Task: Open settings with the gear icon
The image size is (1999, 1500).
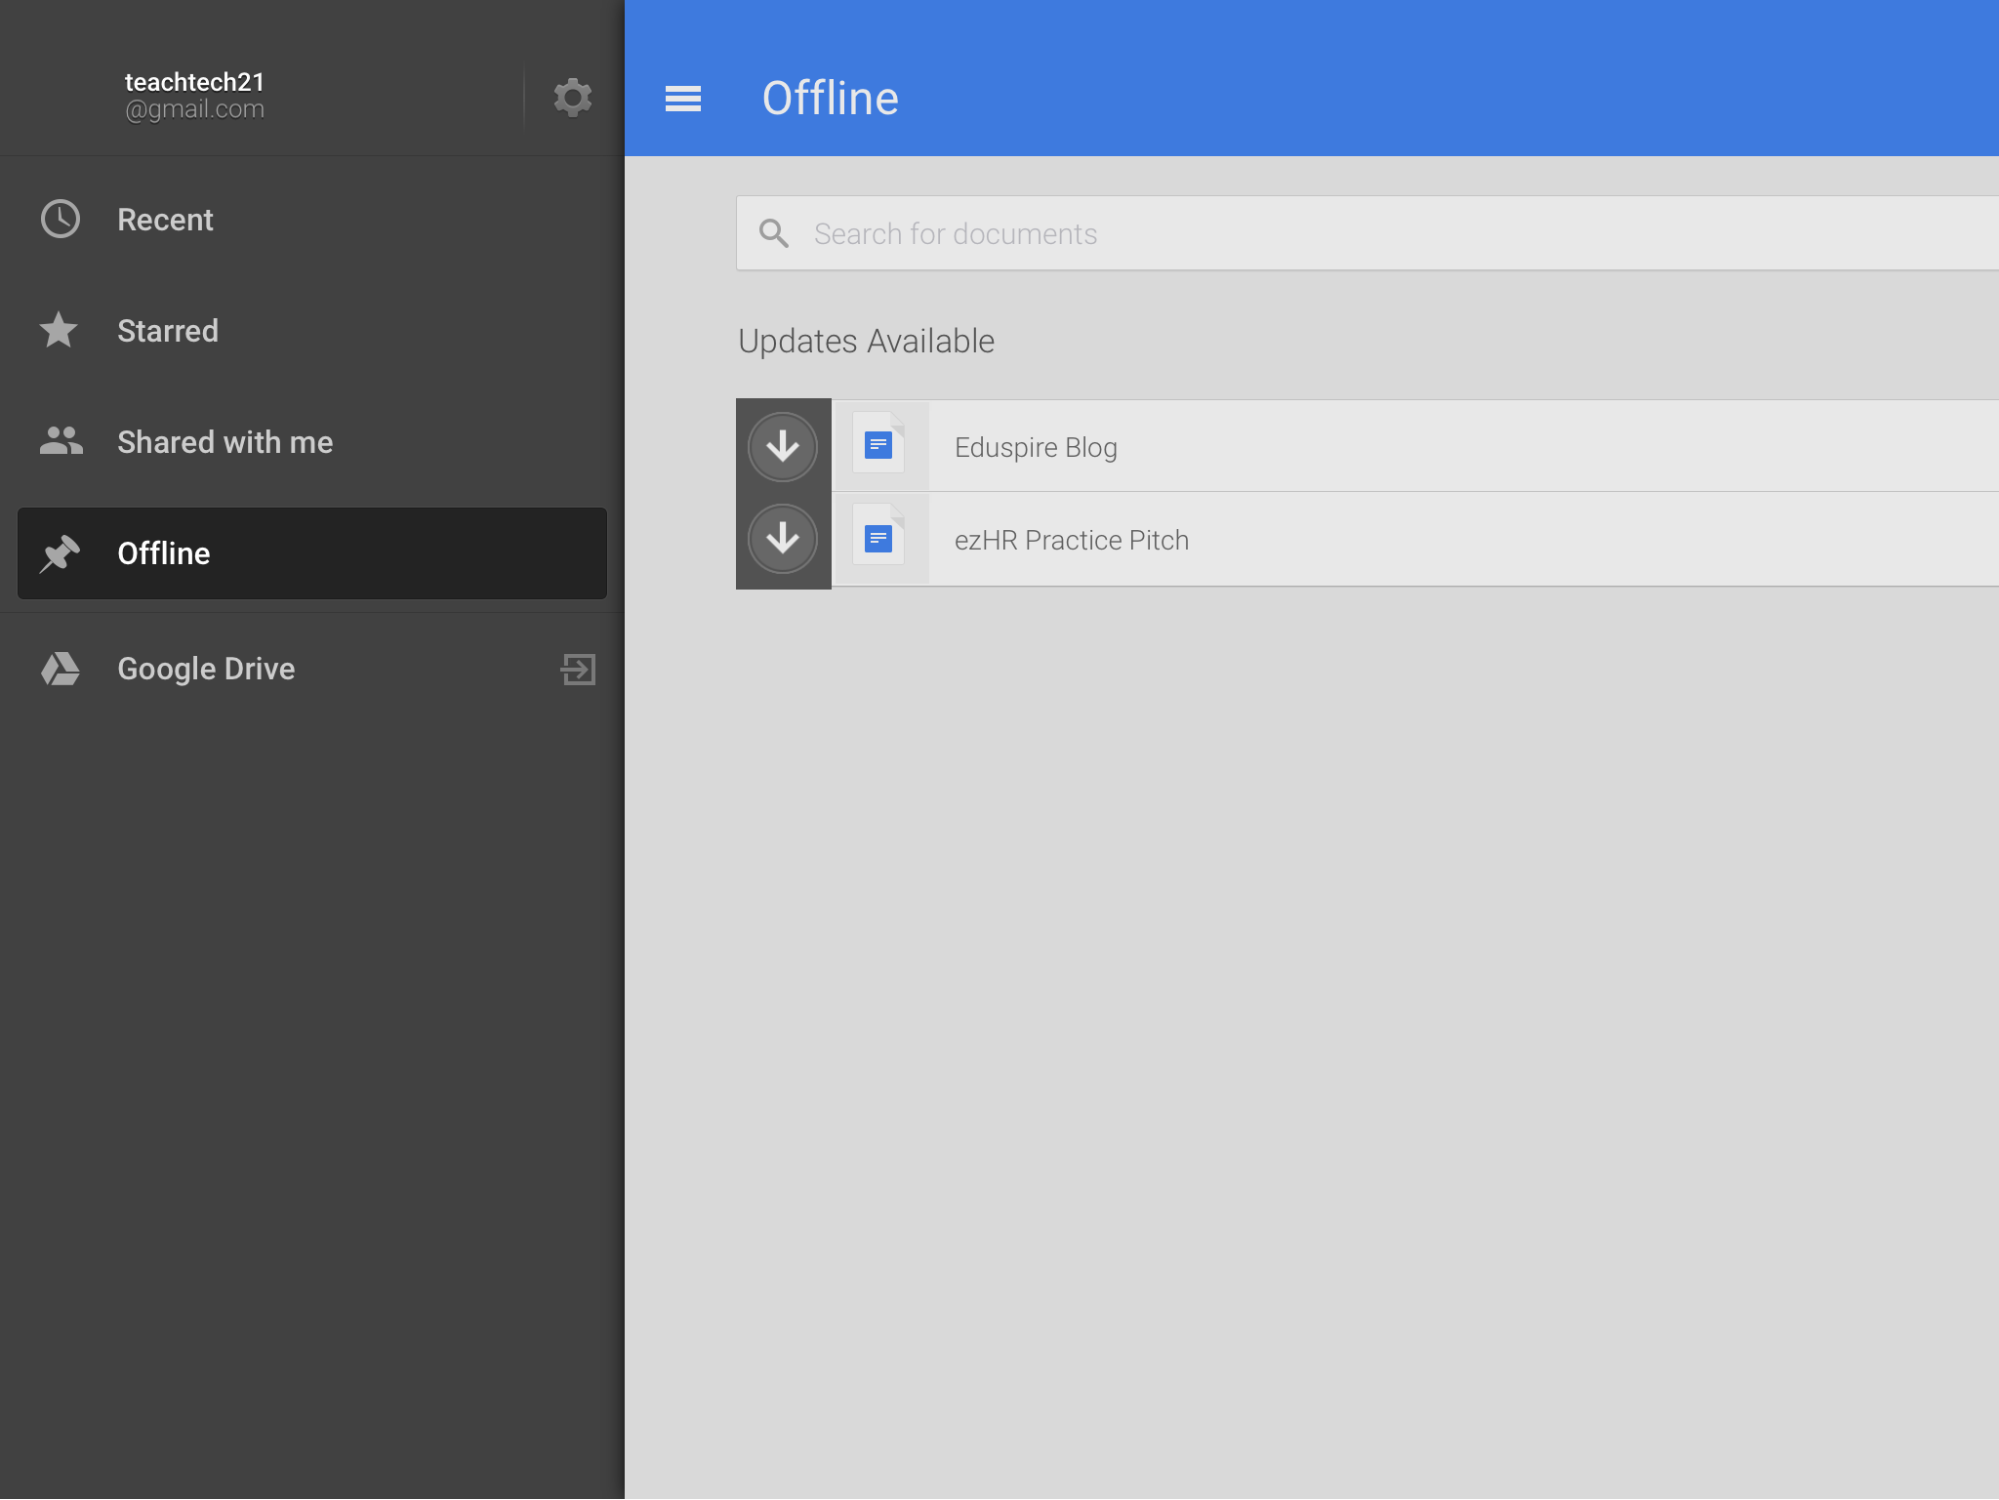Action: [572, 97]
